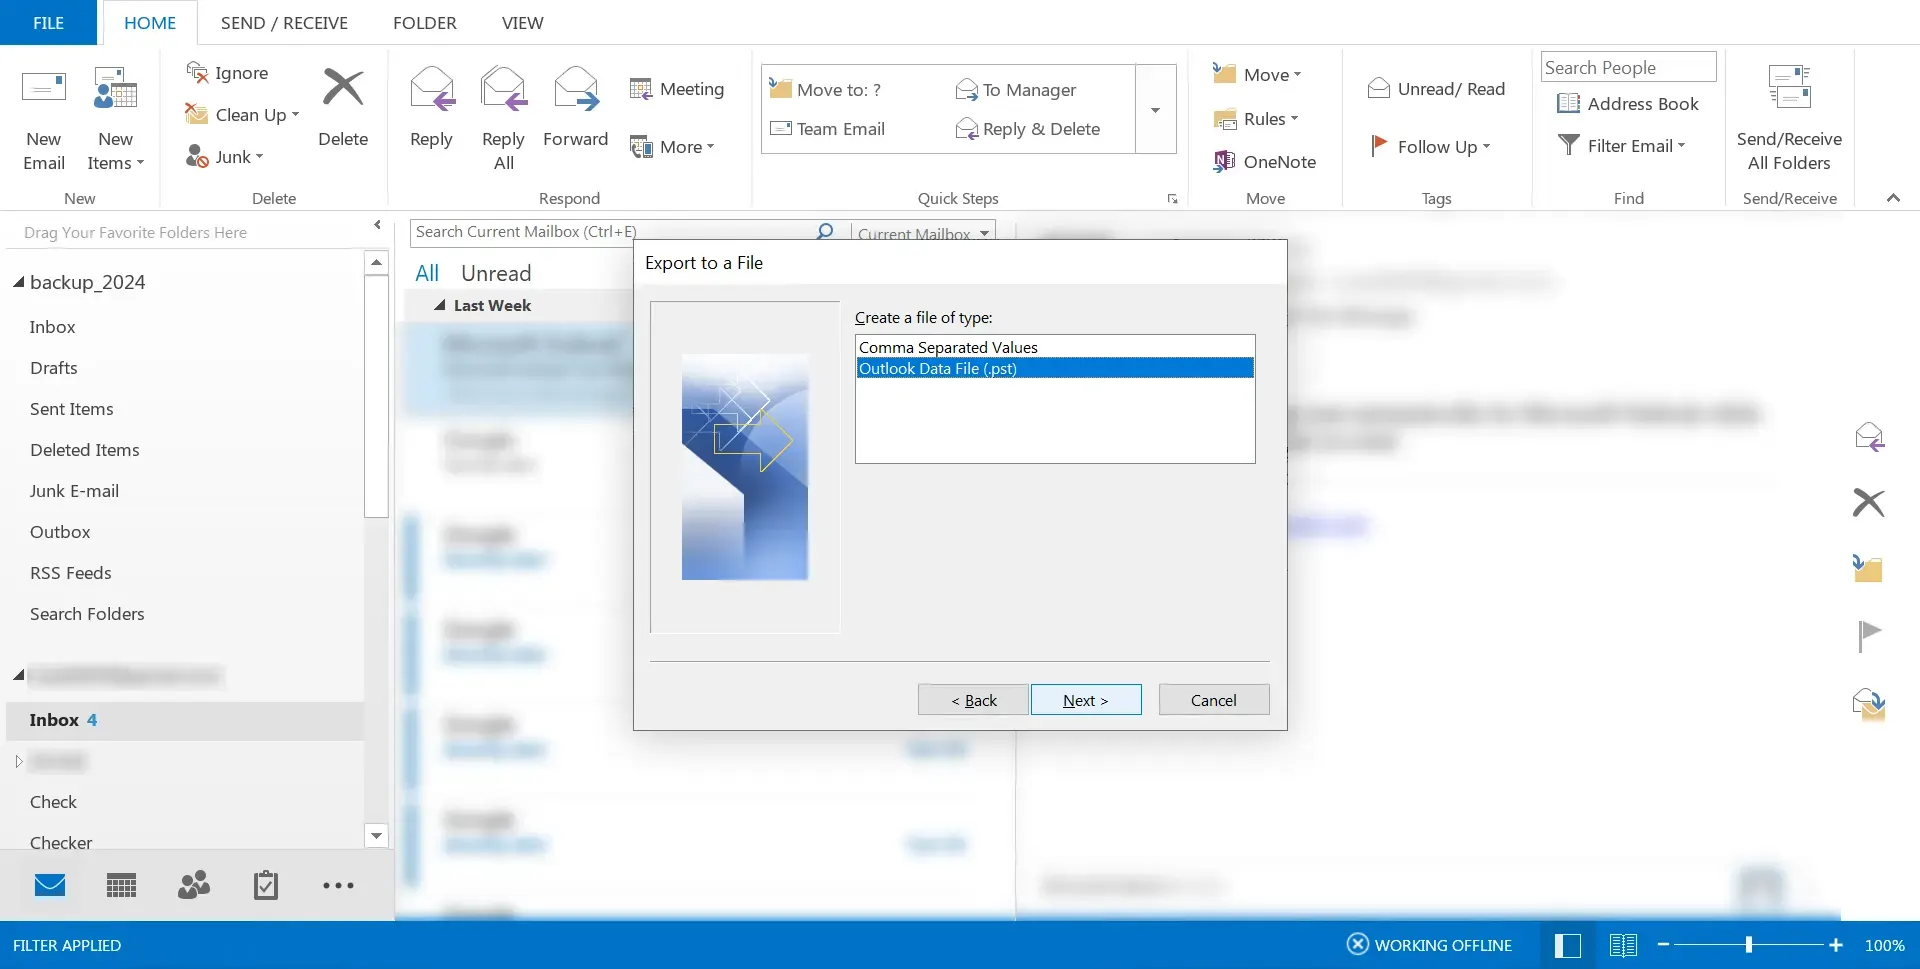Open the Rules dropdown

pos(1255,119)
